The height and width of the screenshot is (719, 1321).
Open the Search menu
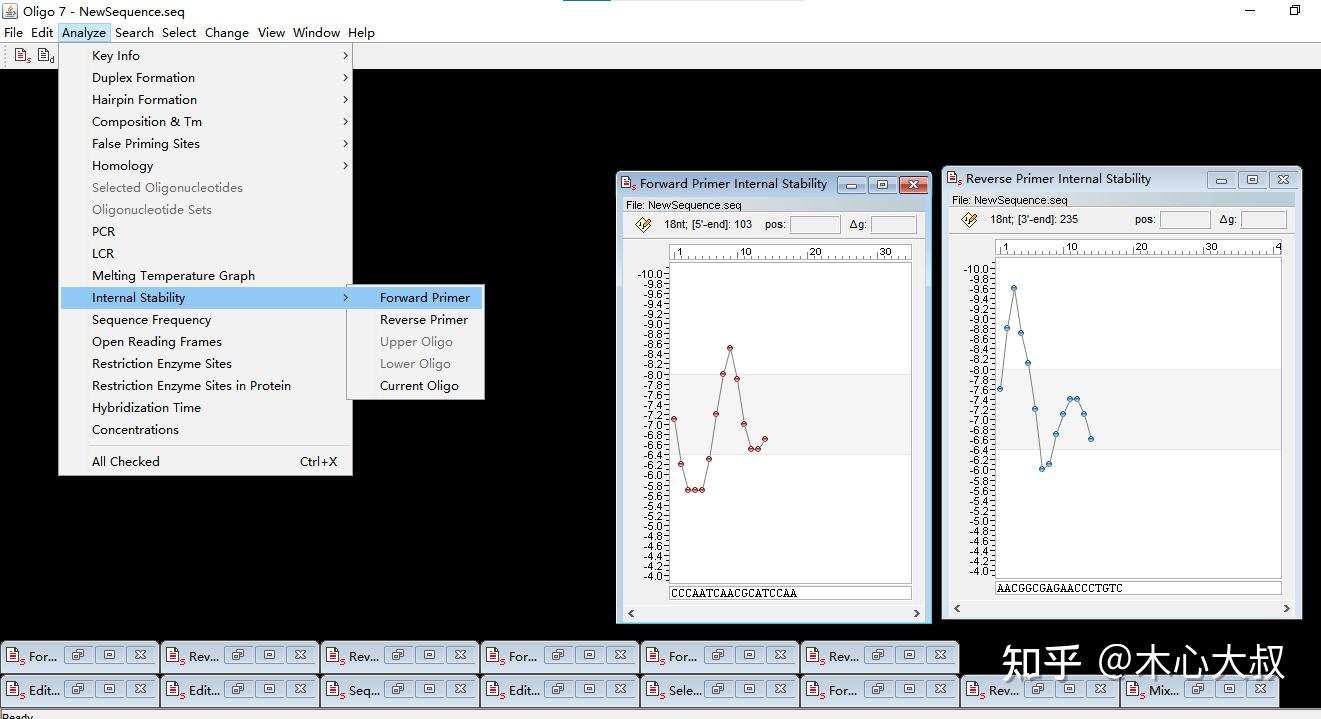(x=134, y=33)
